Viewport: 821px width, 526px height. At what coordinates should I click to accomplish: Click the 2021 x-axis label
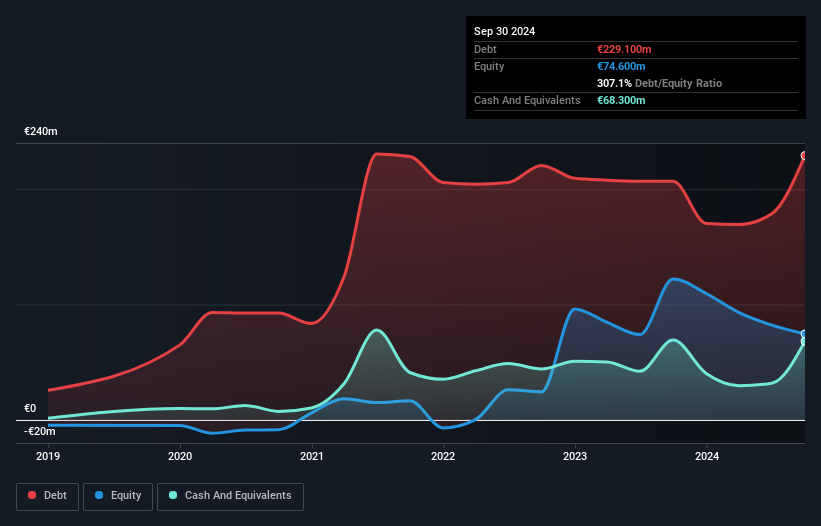coord(312,456)
